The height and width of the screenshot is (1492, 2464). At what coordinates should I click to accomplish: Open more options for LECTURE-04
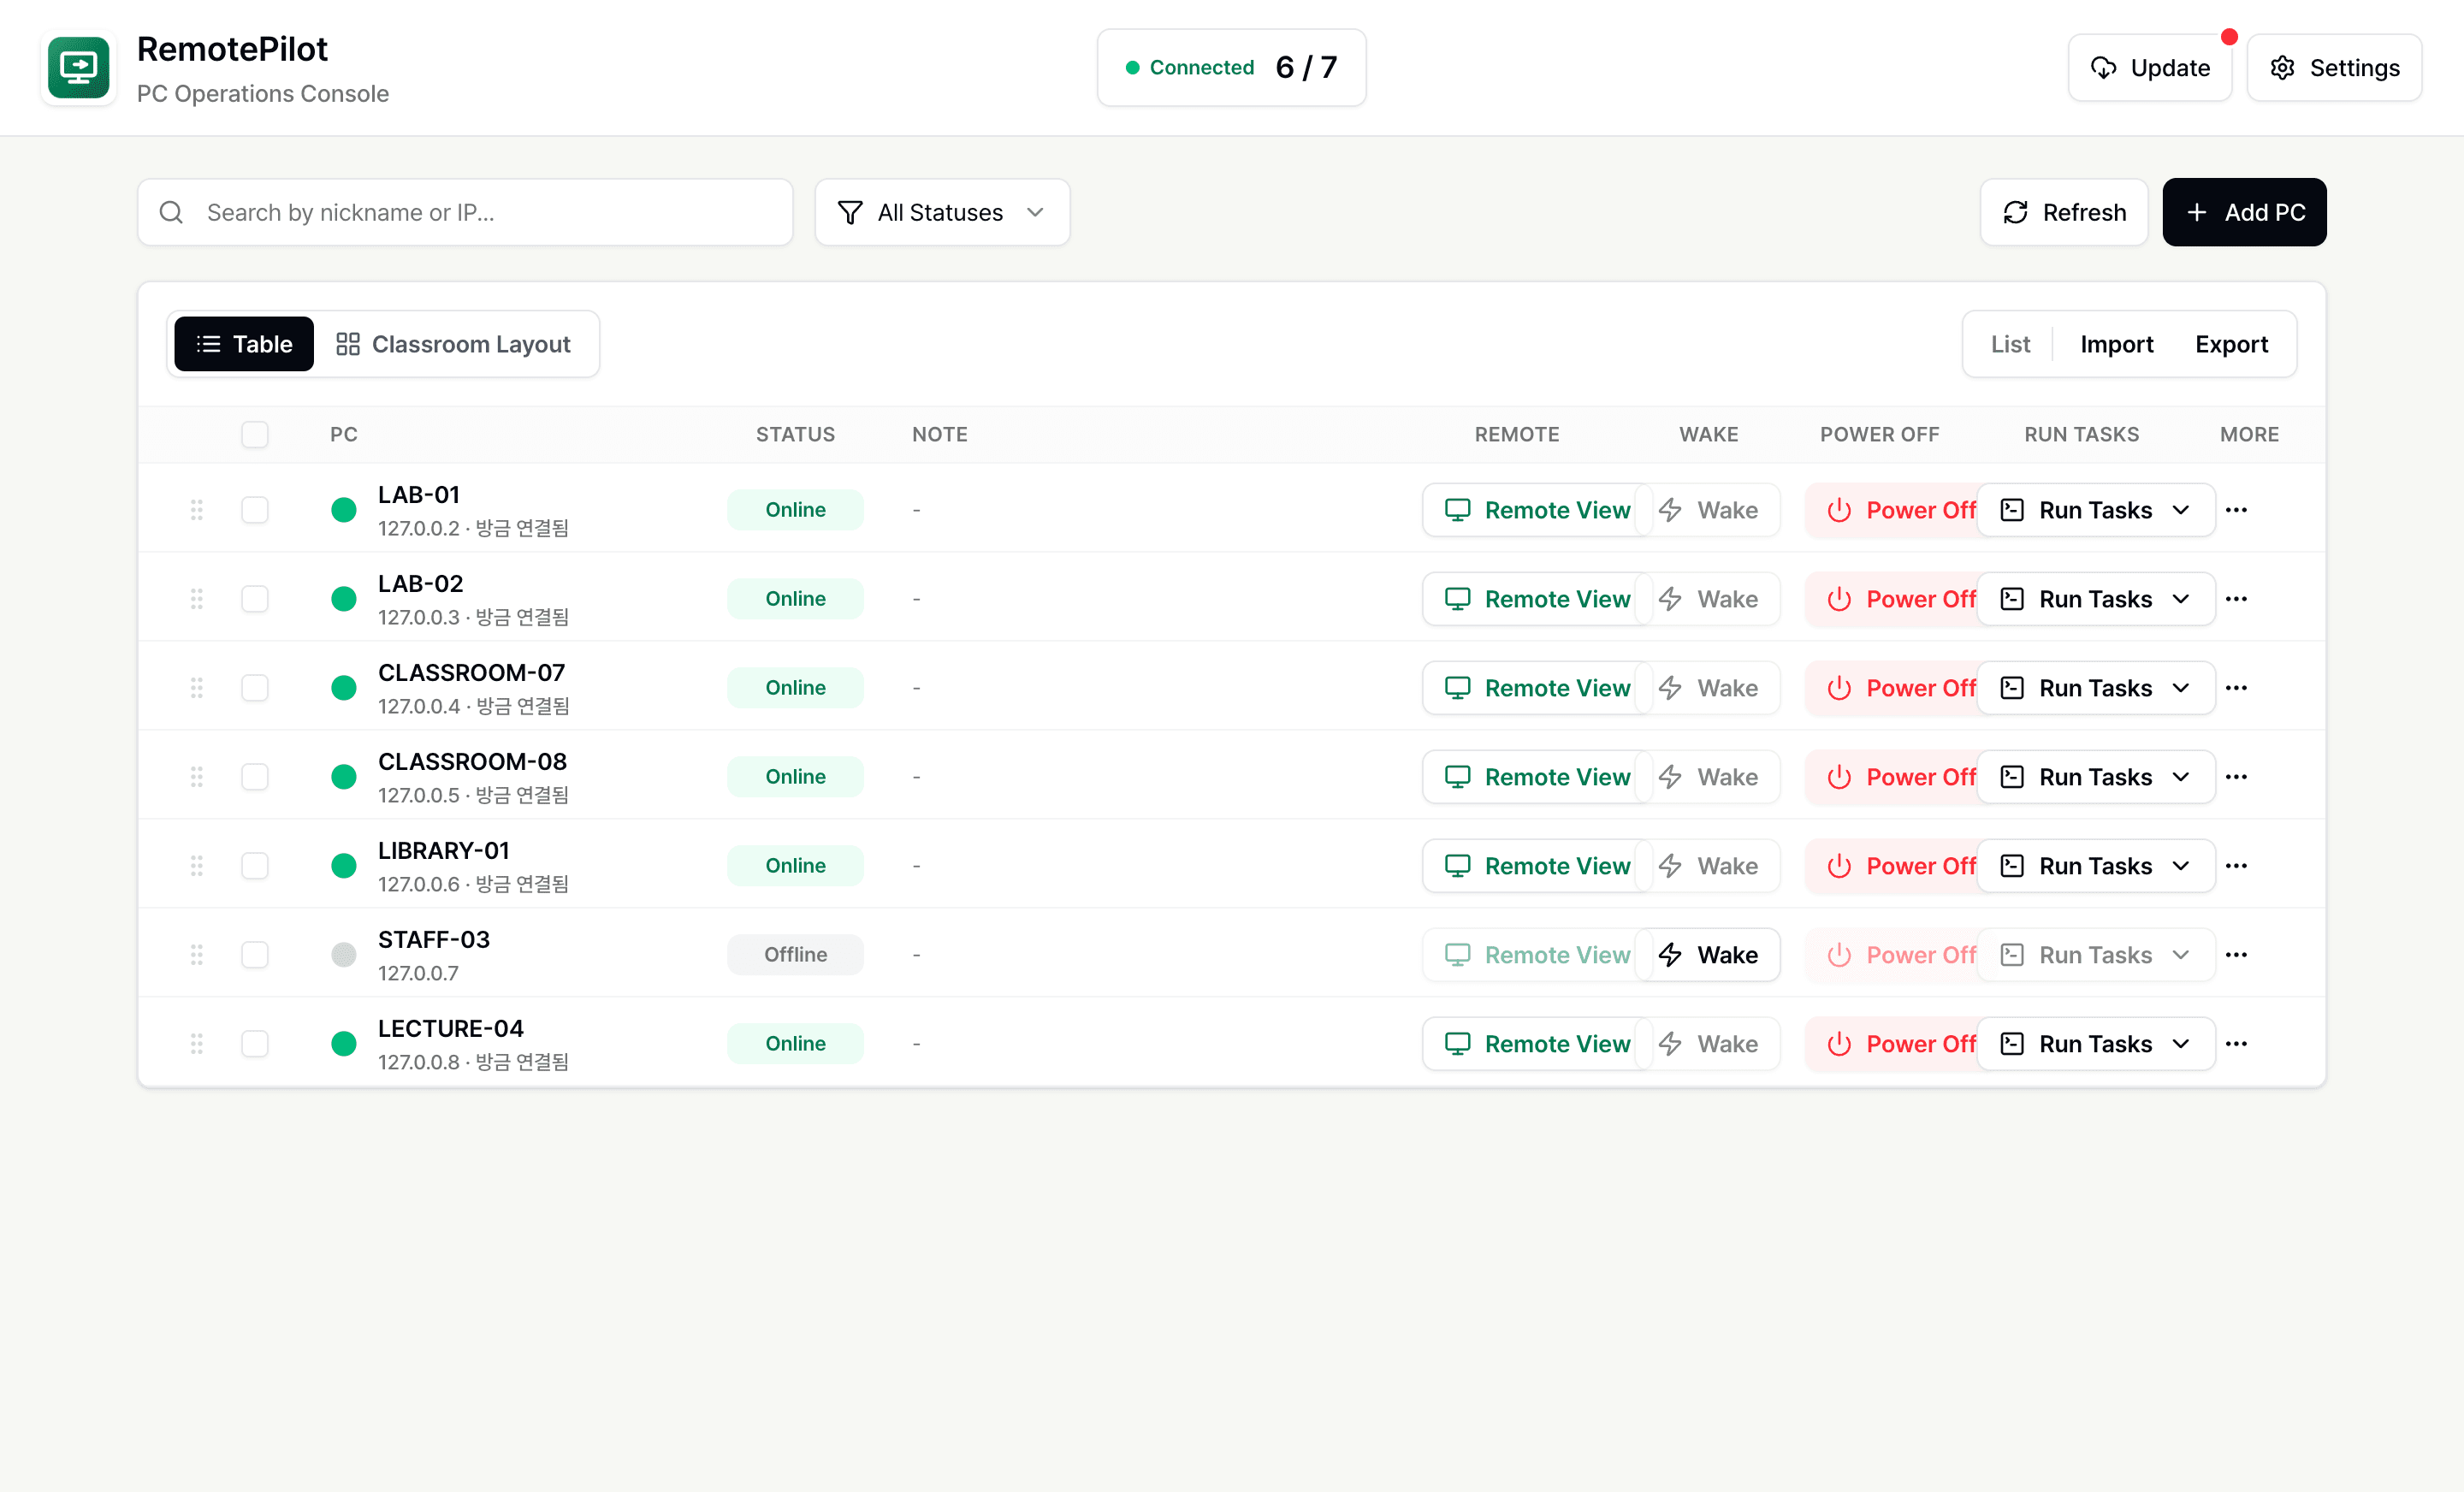(x=2237, y=1044)
